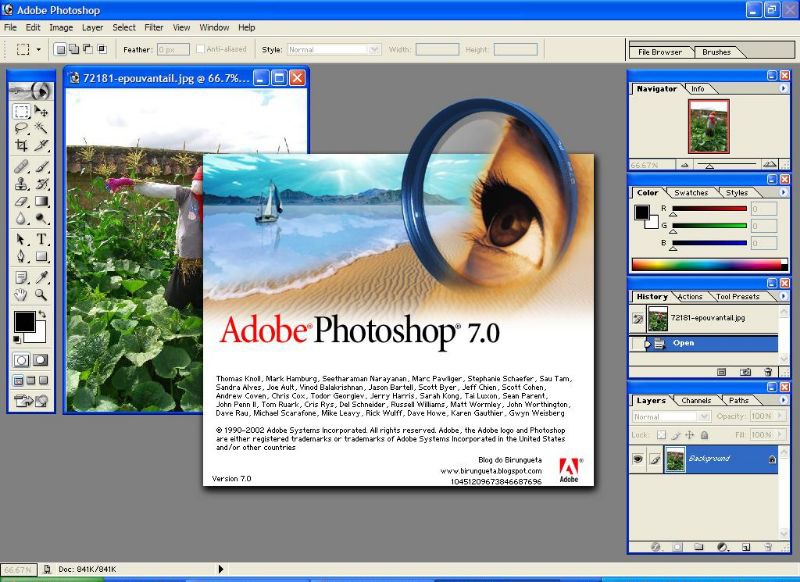Select the Pen tool
Screen dimensions: 800x582
point(21,256)
